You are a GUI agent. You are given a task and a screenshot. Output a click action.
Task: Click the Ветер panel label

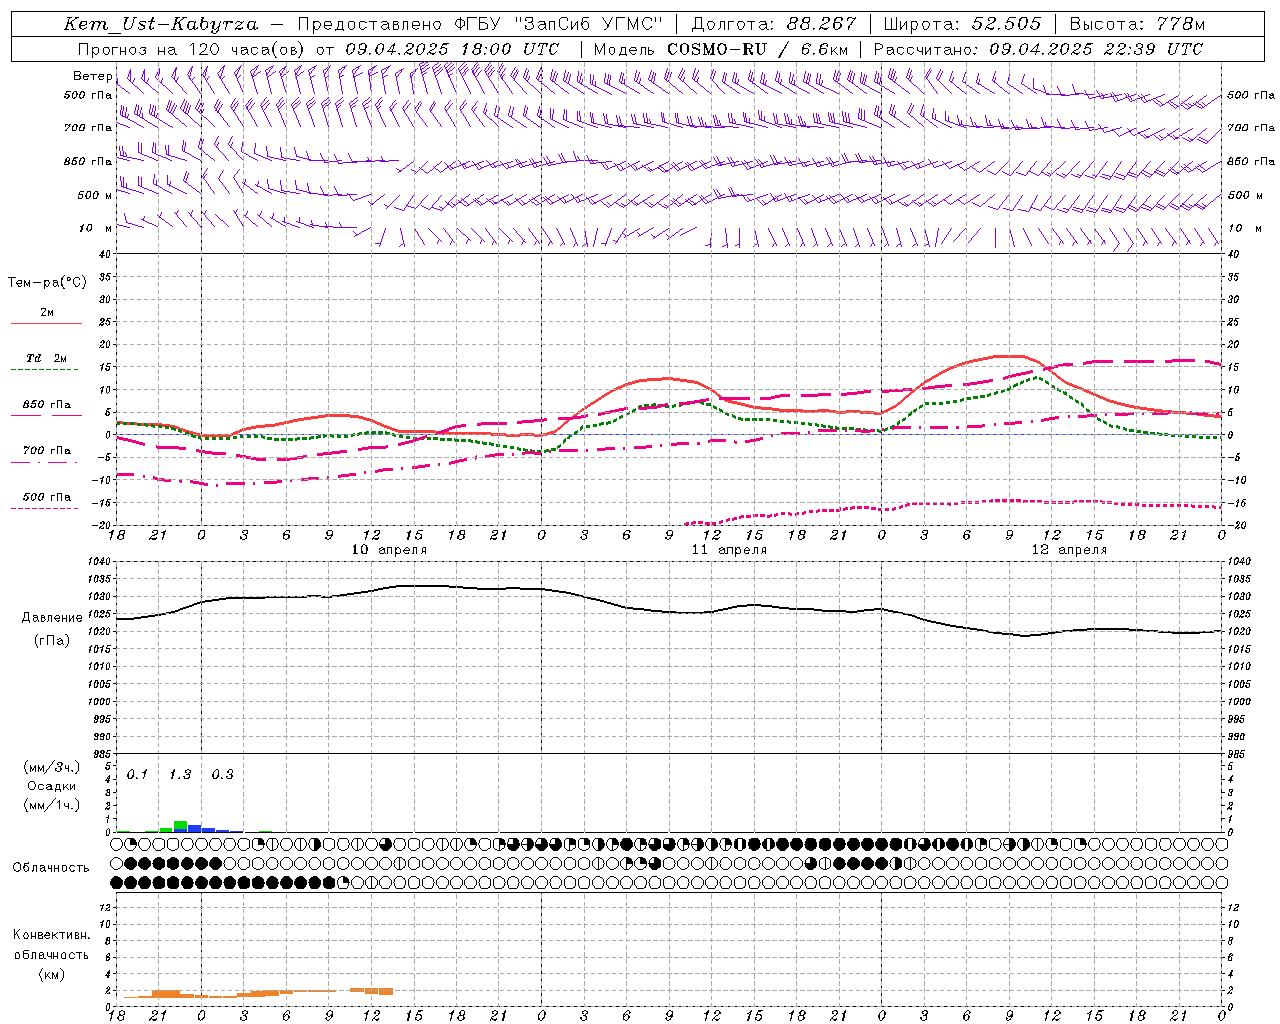tap(92, 76)
